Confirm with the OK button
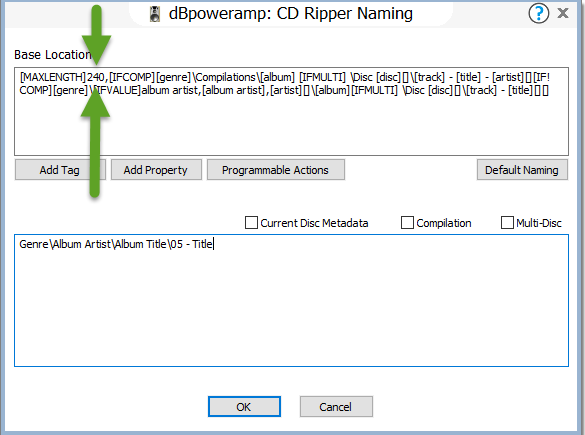 [244, 407]
